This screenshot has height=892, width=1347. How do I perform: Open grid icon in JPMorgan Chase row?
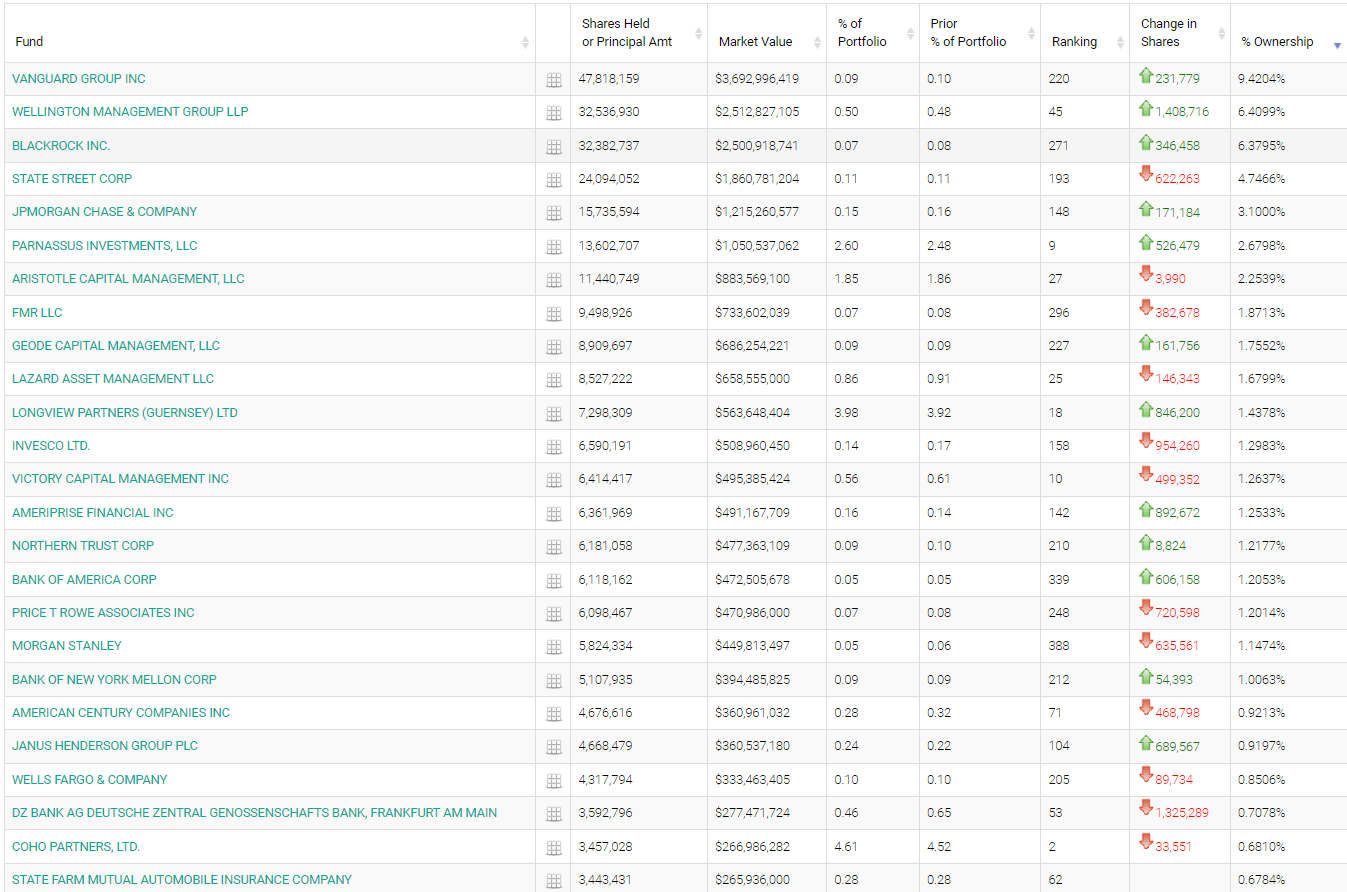click(x=553, y=213)
